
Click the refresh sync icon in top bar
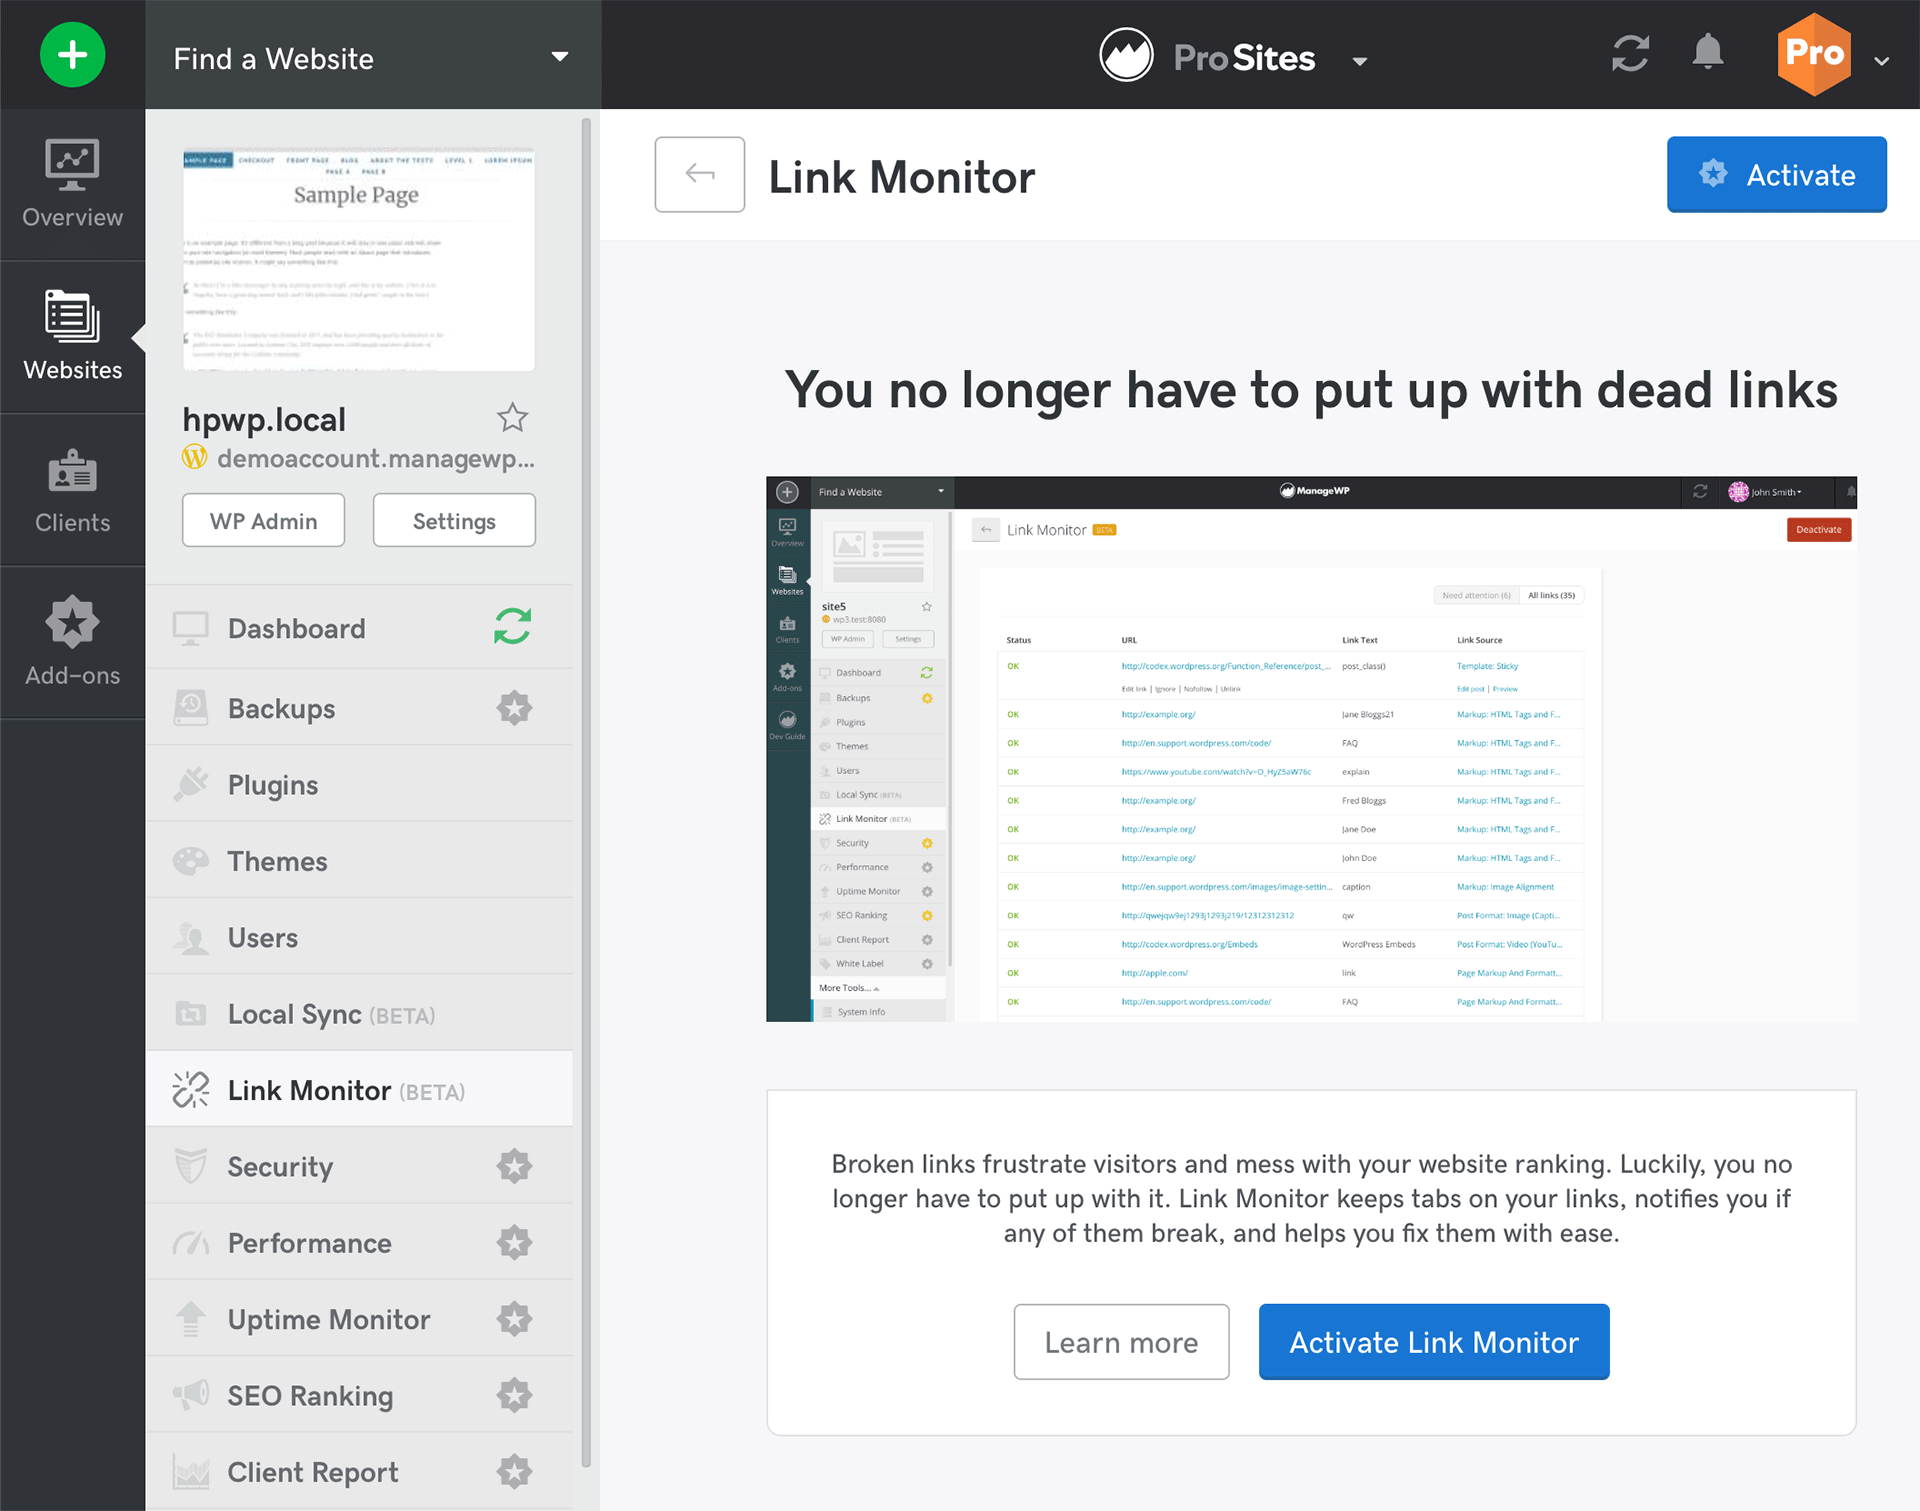click(x=1630, y=54)
